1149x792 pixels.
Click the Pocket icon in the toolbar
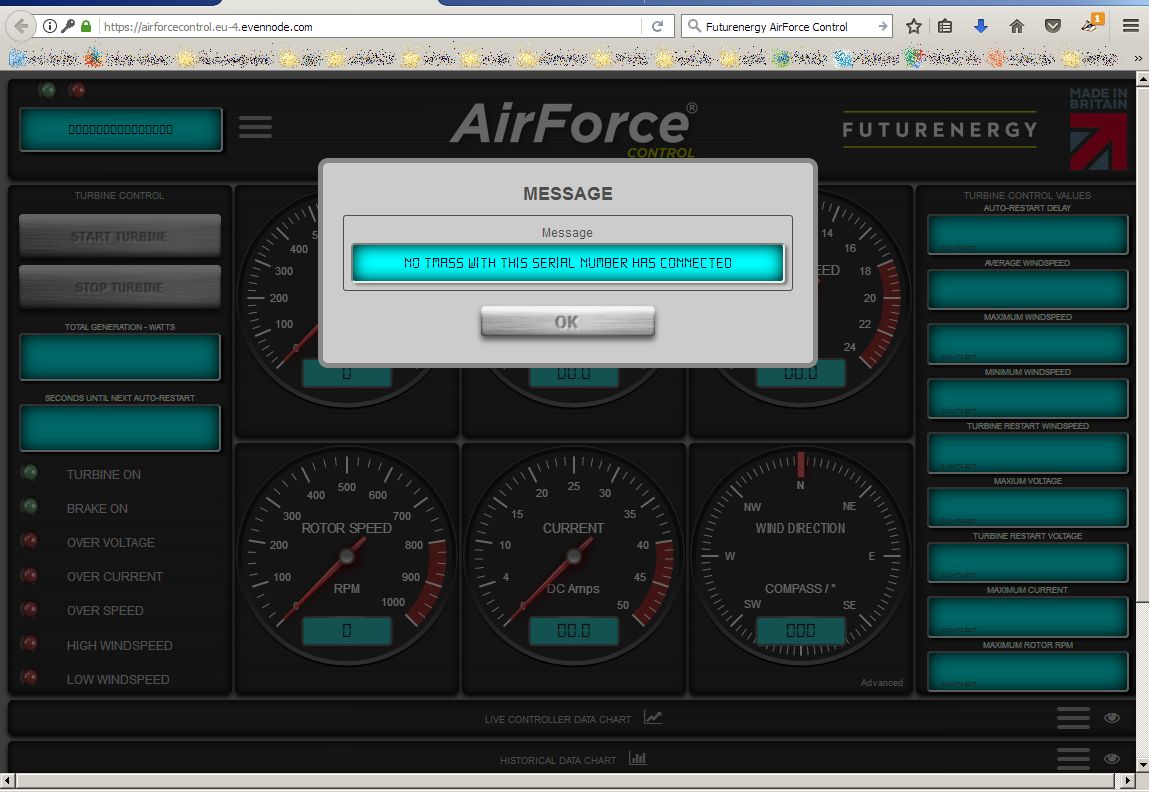pos(1053,26)
